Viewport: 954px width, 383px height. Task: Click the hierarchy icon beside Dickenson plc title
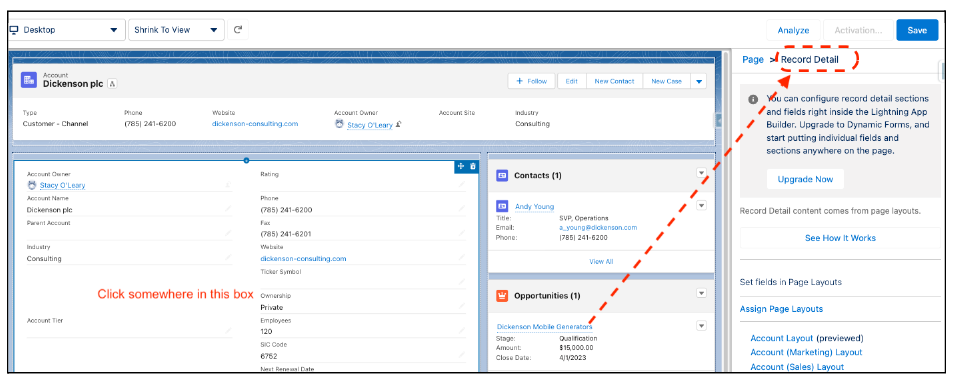(112, 84)
